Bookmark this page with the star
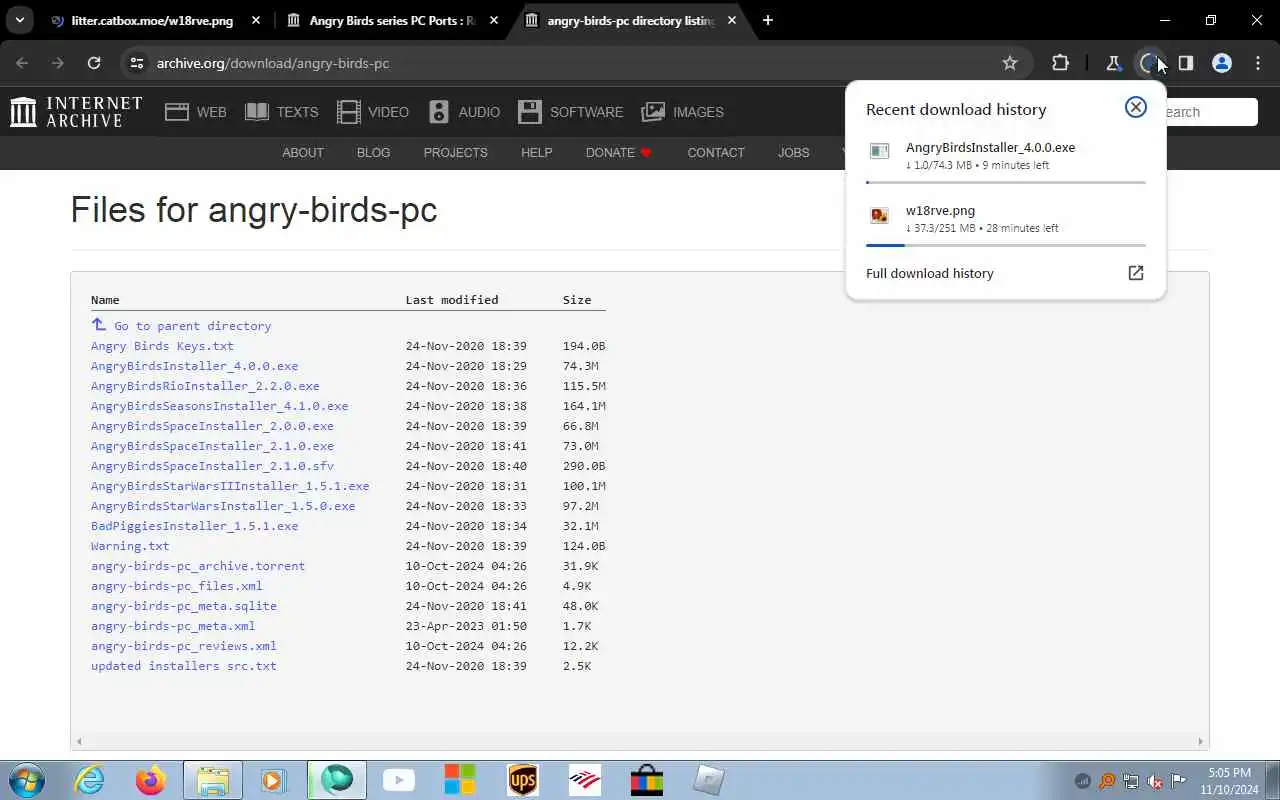 (1010, 63)
